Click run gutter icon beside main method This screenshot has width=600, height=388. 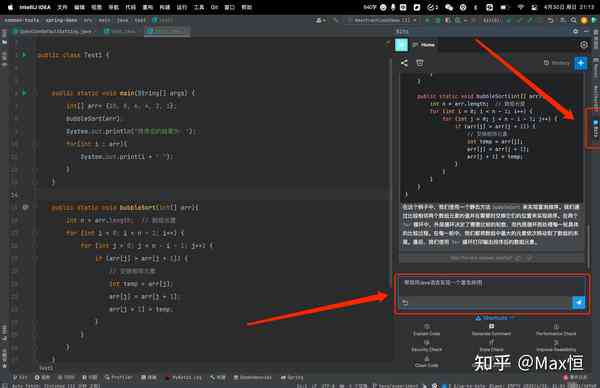(24, 93)
